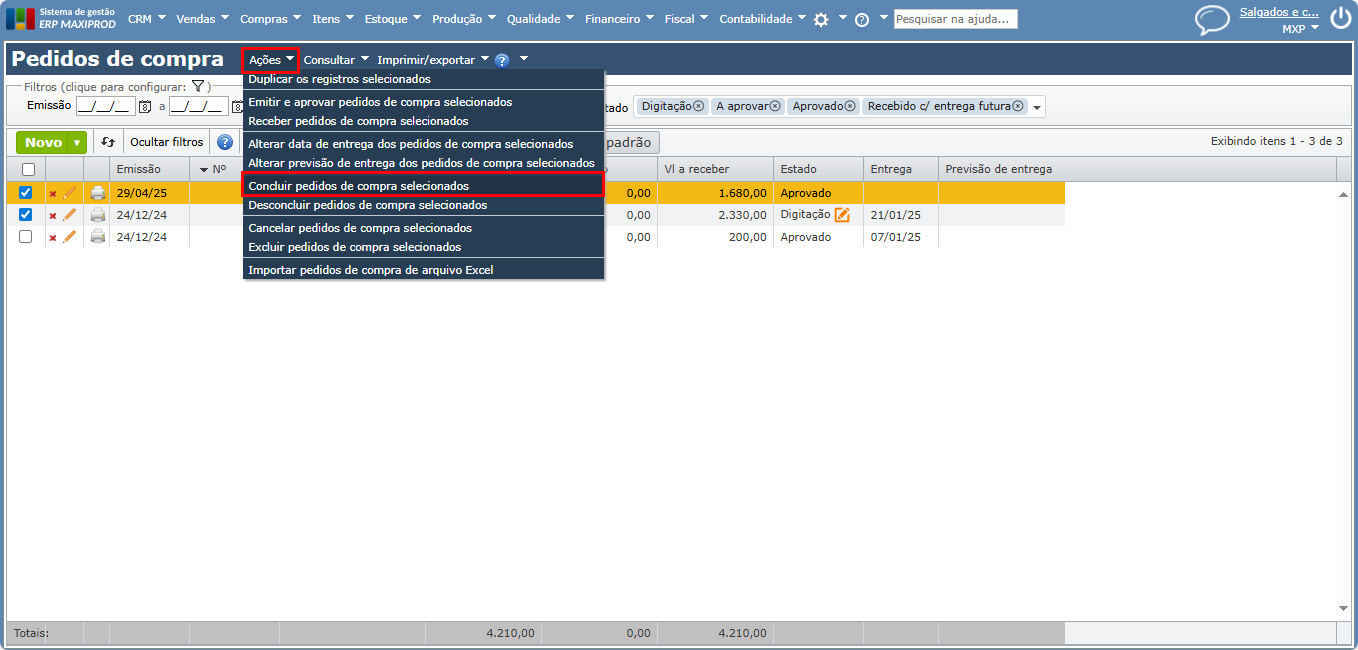Select Concluir pedidos de compra selecionados
The width and height of the screenshot is (1358, 650).
[x=423, y=186]
